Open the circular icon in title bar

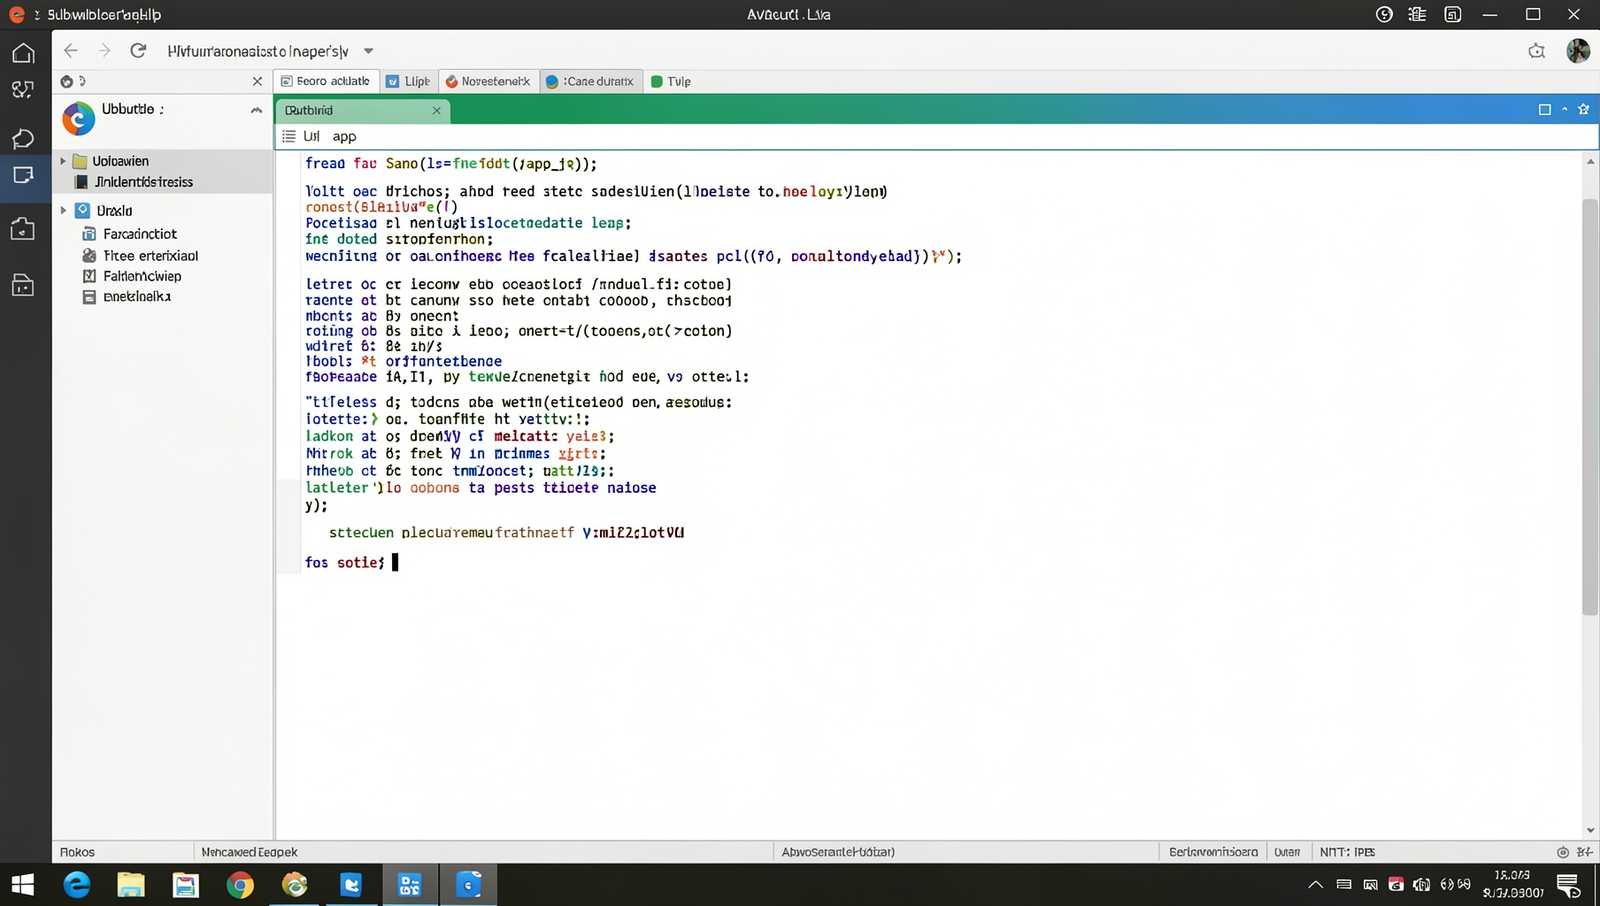pos(1384,14)
